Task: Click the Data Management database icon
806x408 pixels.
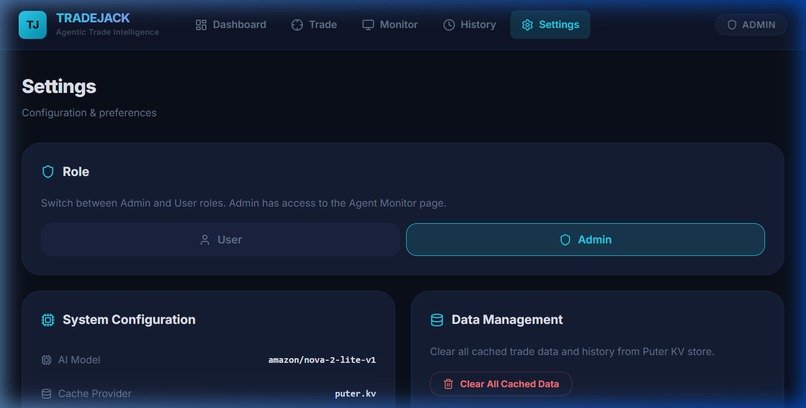Action: (436, 320)
